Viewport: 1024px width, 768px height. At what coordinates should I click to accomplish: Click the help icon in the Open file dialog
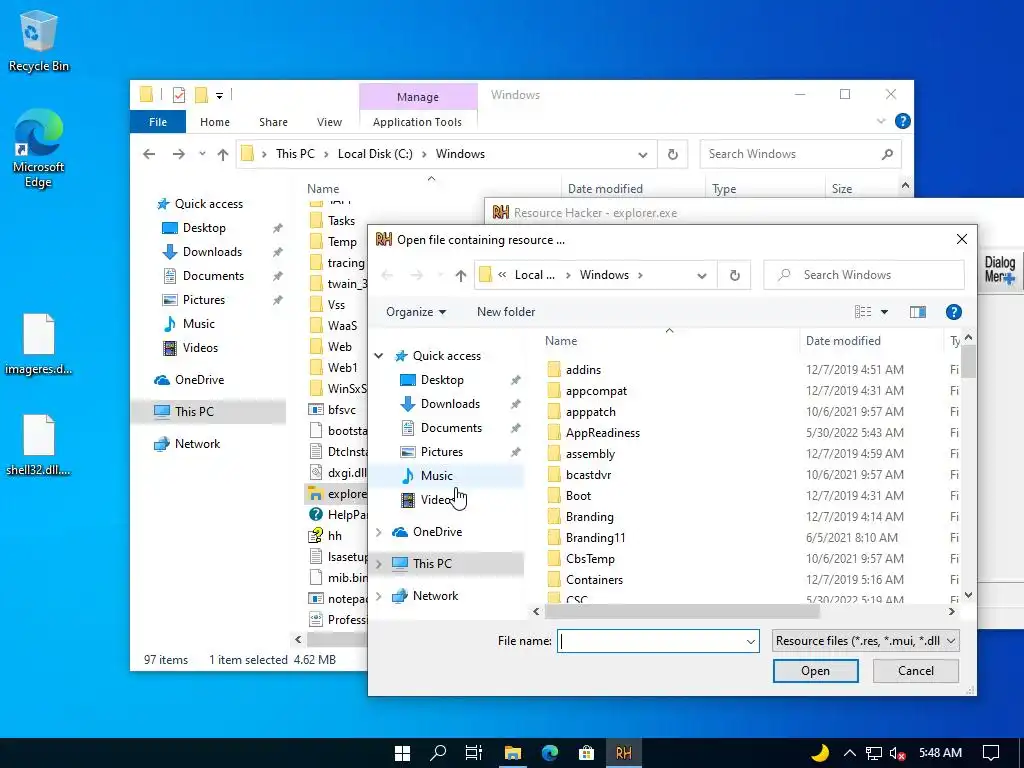click(x=953, y=312)
